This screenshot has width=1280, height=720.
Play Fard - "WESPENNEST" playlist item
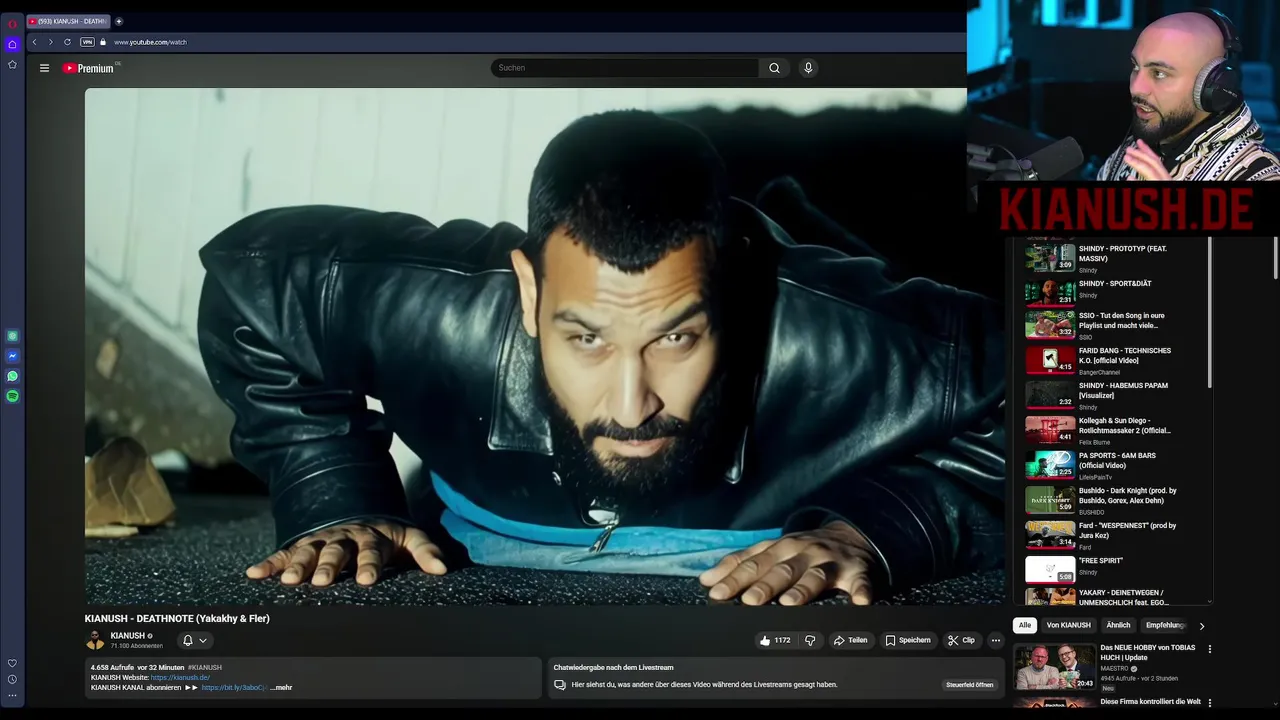pos(1112,536)
